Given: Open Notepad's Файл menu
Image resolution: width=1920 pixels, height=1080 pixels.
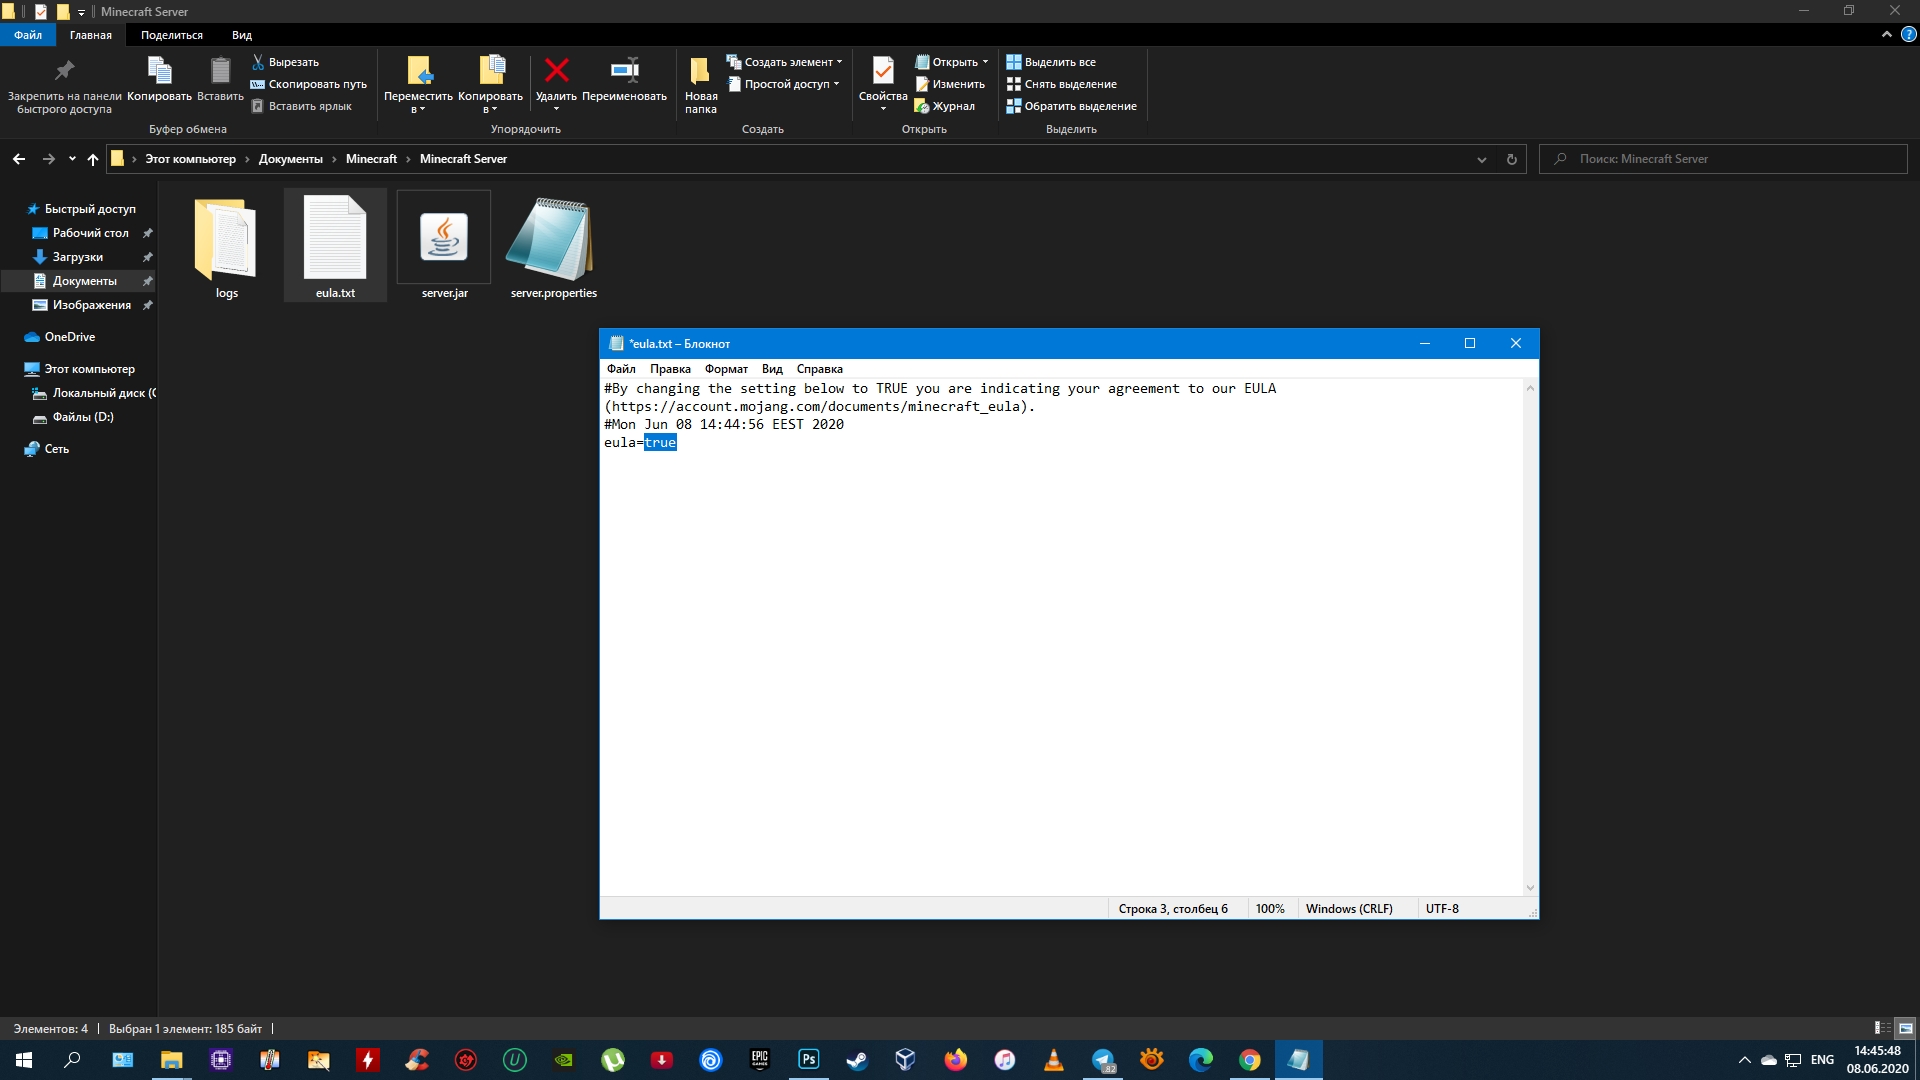Looking at the screenshot, I should click(x=621, y=369).
